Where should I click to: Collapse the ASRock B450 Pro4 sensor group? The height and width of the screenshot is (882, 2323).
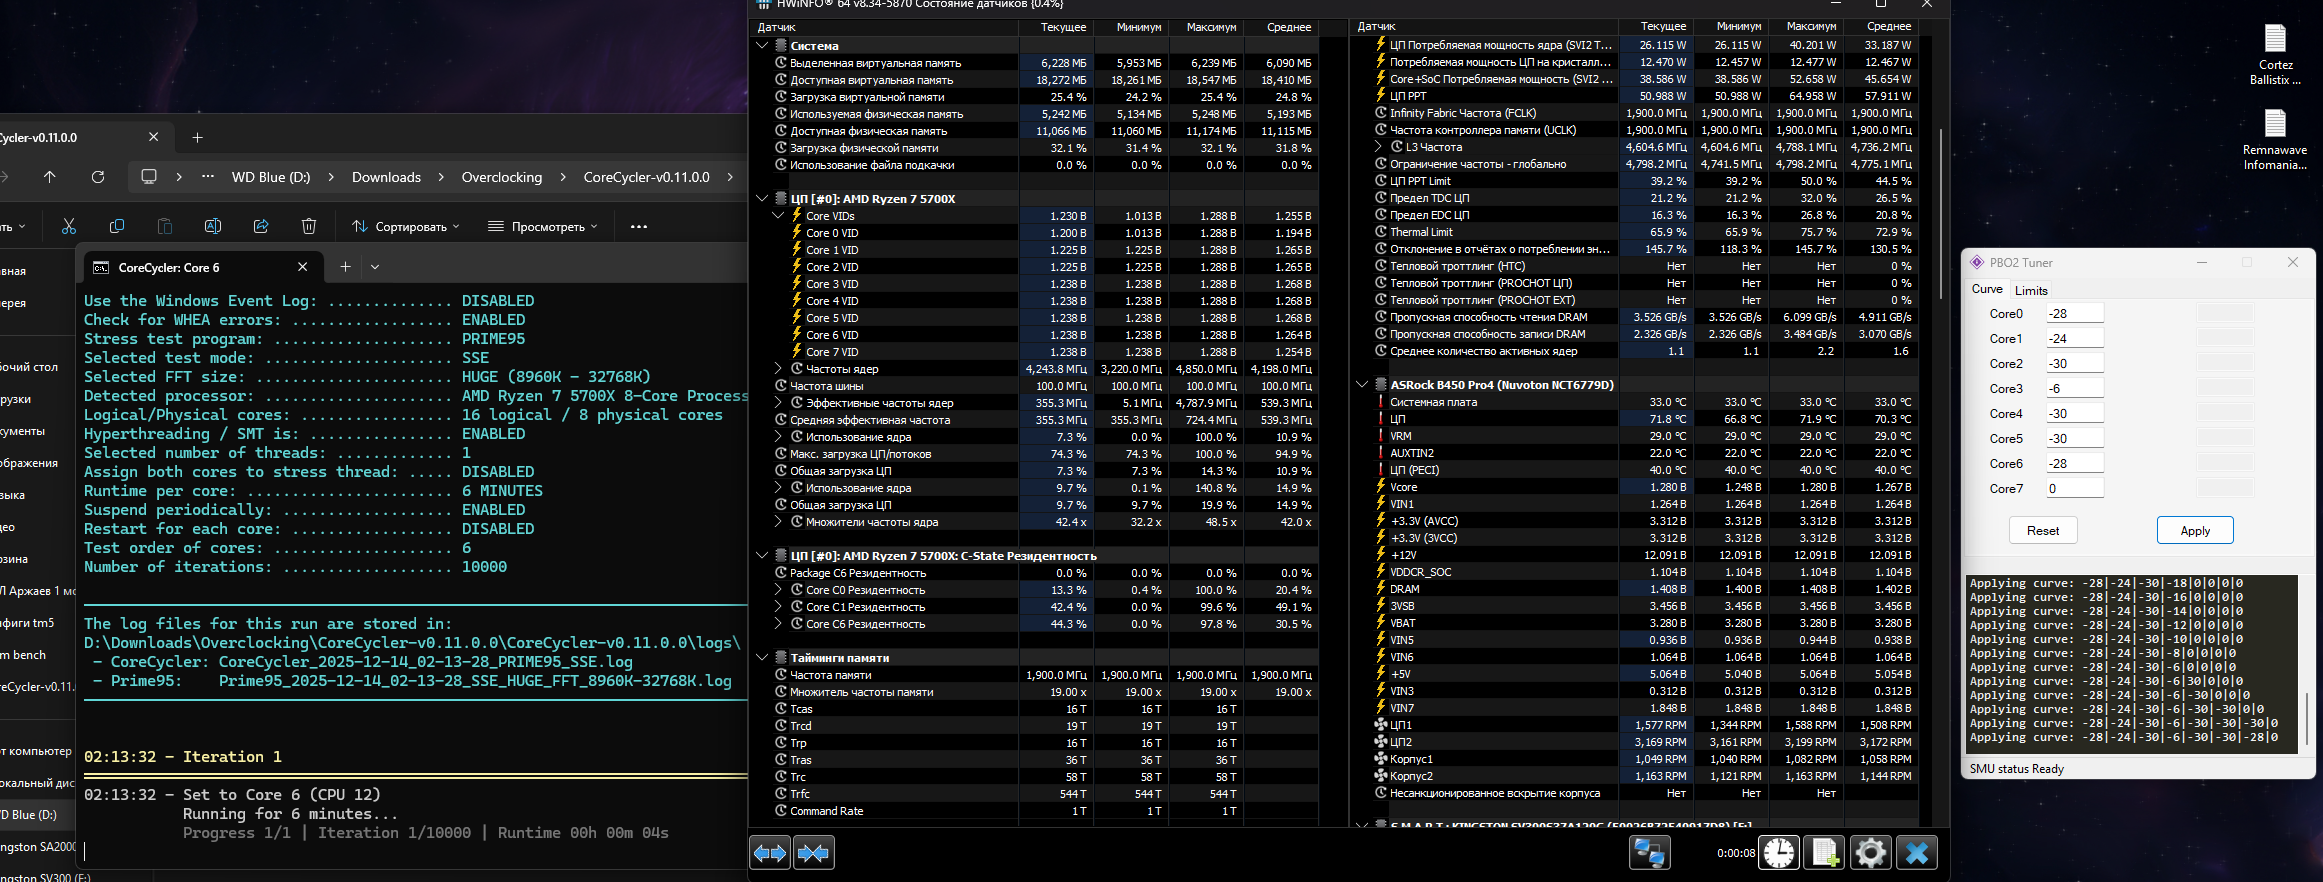(x=1362, y=385)
